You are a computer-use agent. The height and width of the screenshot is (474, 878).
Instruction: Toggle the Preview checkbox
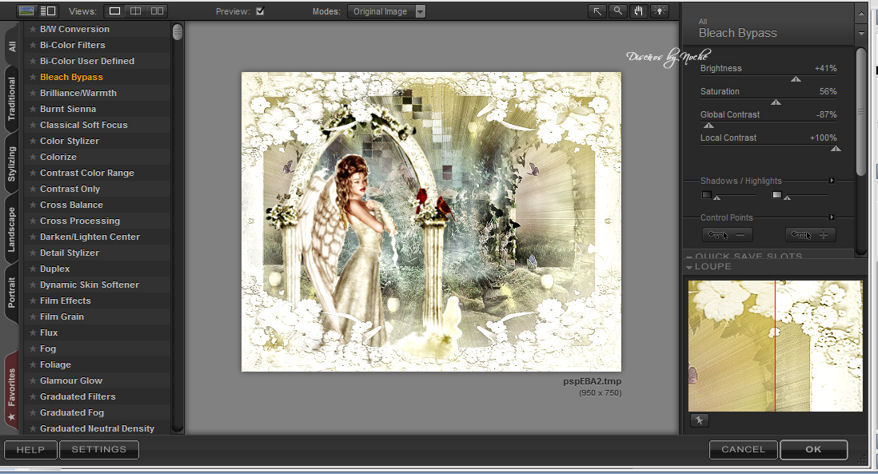260,12
